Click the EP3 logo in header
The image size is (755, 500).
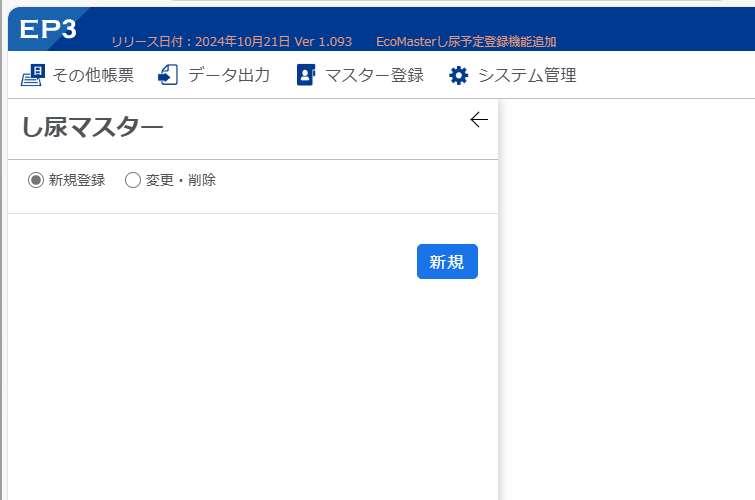click(x=48, y=29)
